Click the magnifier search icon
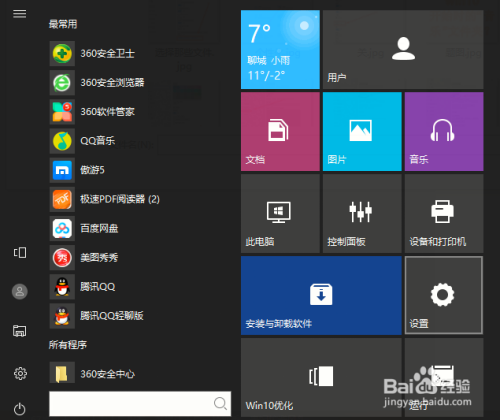The image size is (500, 420). tap(220, 404)
